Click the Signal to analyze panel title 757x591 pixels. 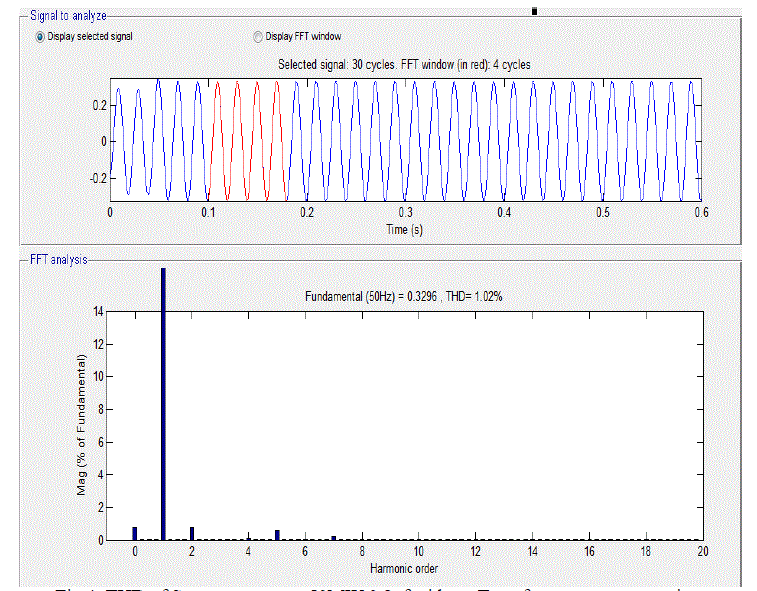pos(68,16)
